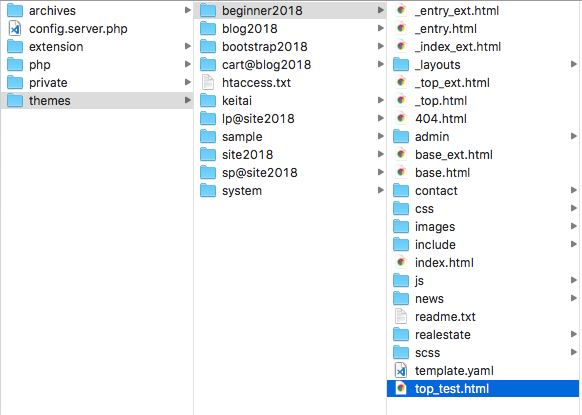Image resolution: width=582 pixels, height=415 pixels.
Task: Select the _entry_ext.html file
Action: coord(483,10)
